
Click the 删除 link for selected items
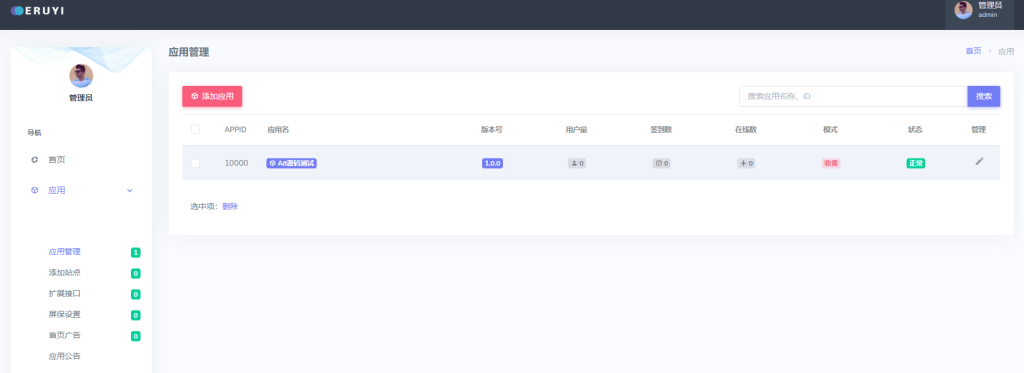[230, 206]
